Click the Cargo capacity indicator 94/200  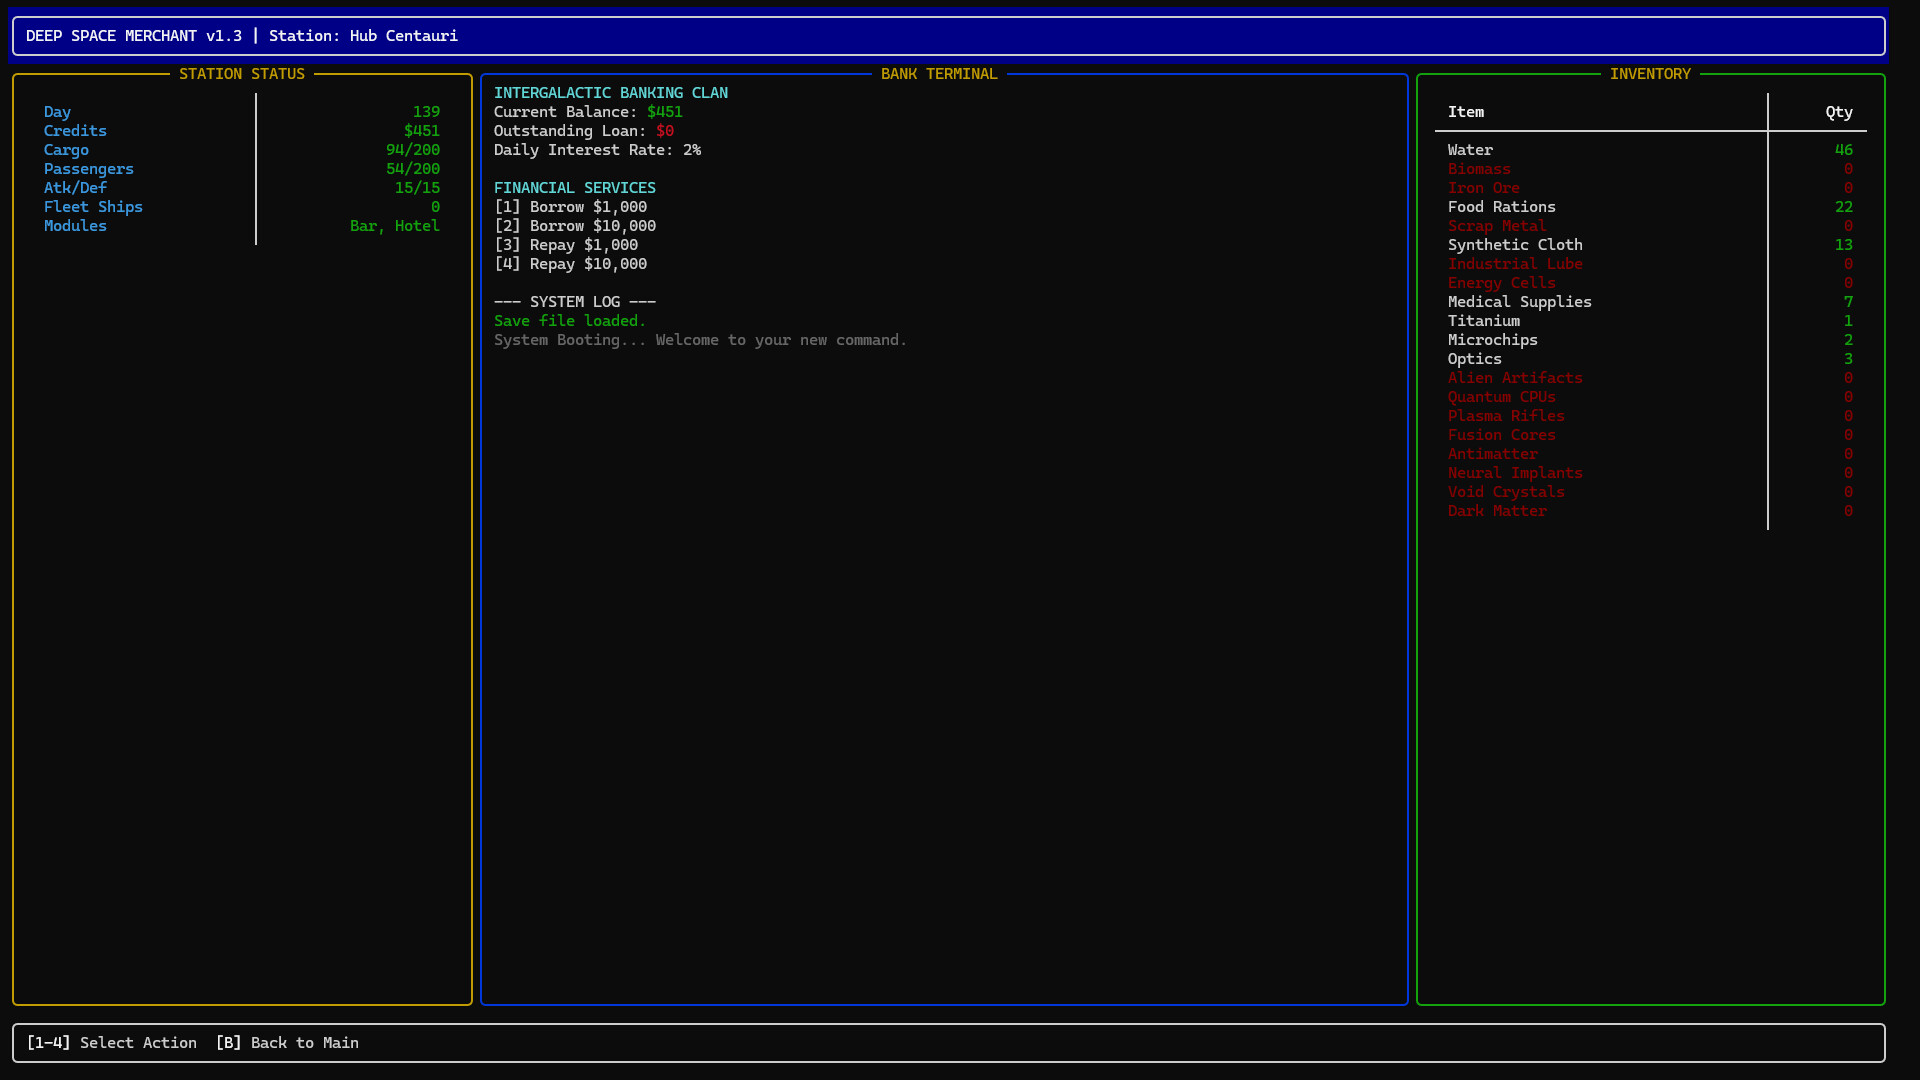tap(413, 150)
